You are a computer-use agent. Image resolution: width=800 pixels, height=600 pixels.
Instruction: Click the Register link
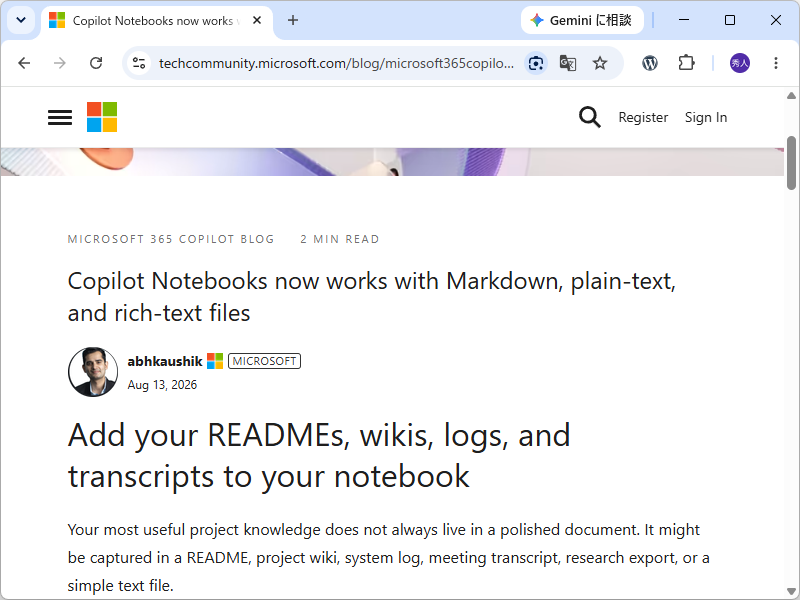pos(643,117)
